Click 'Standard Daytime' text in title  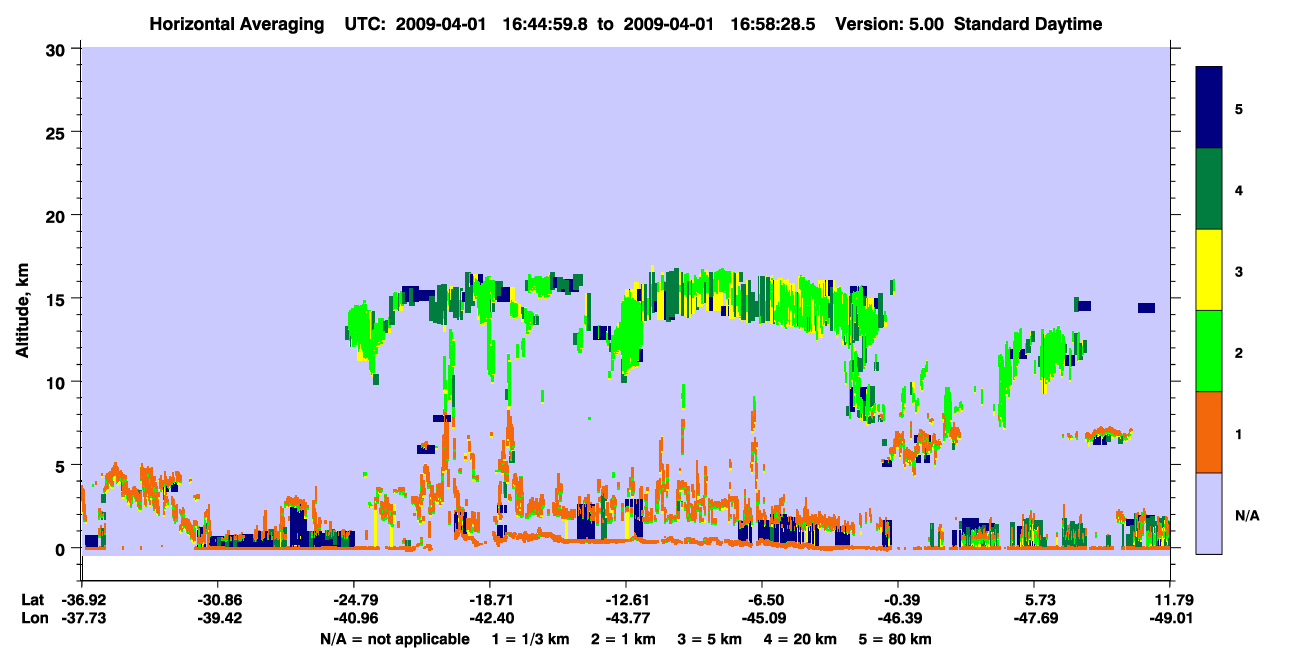pos(1028,24)
